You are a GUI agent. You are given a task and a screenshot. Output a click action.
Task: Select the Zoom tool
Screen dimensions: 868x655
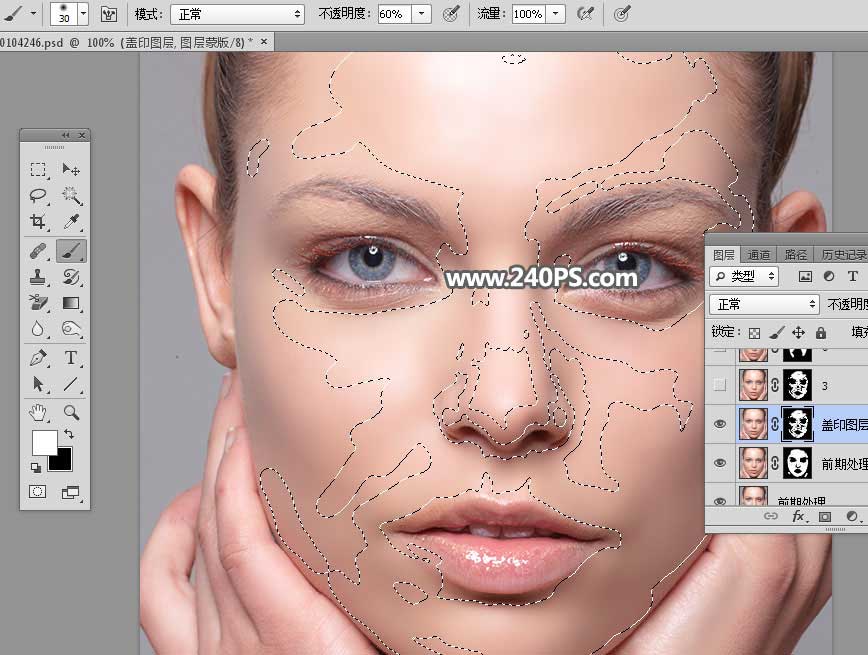point(69,412)
